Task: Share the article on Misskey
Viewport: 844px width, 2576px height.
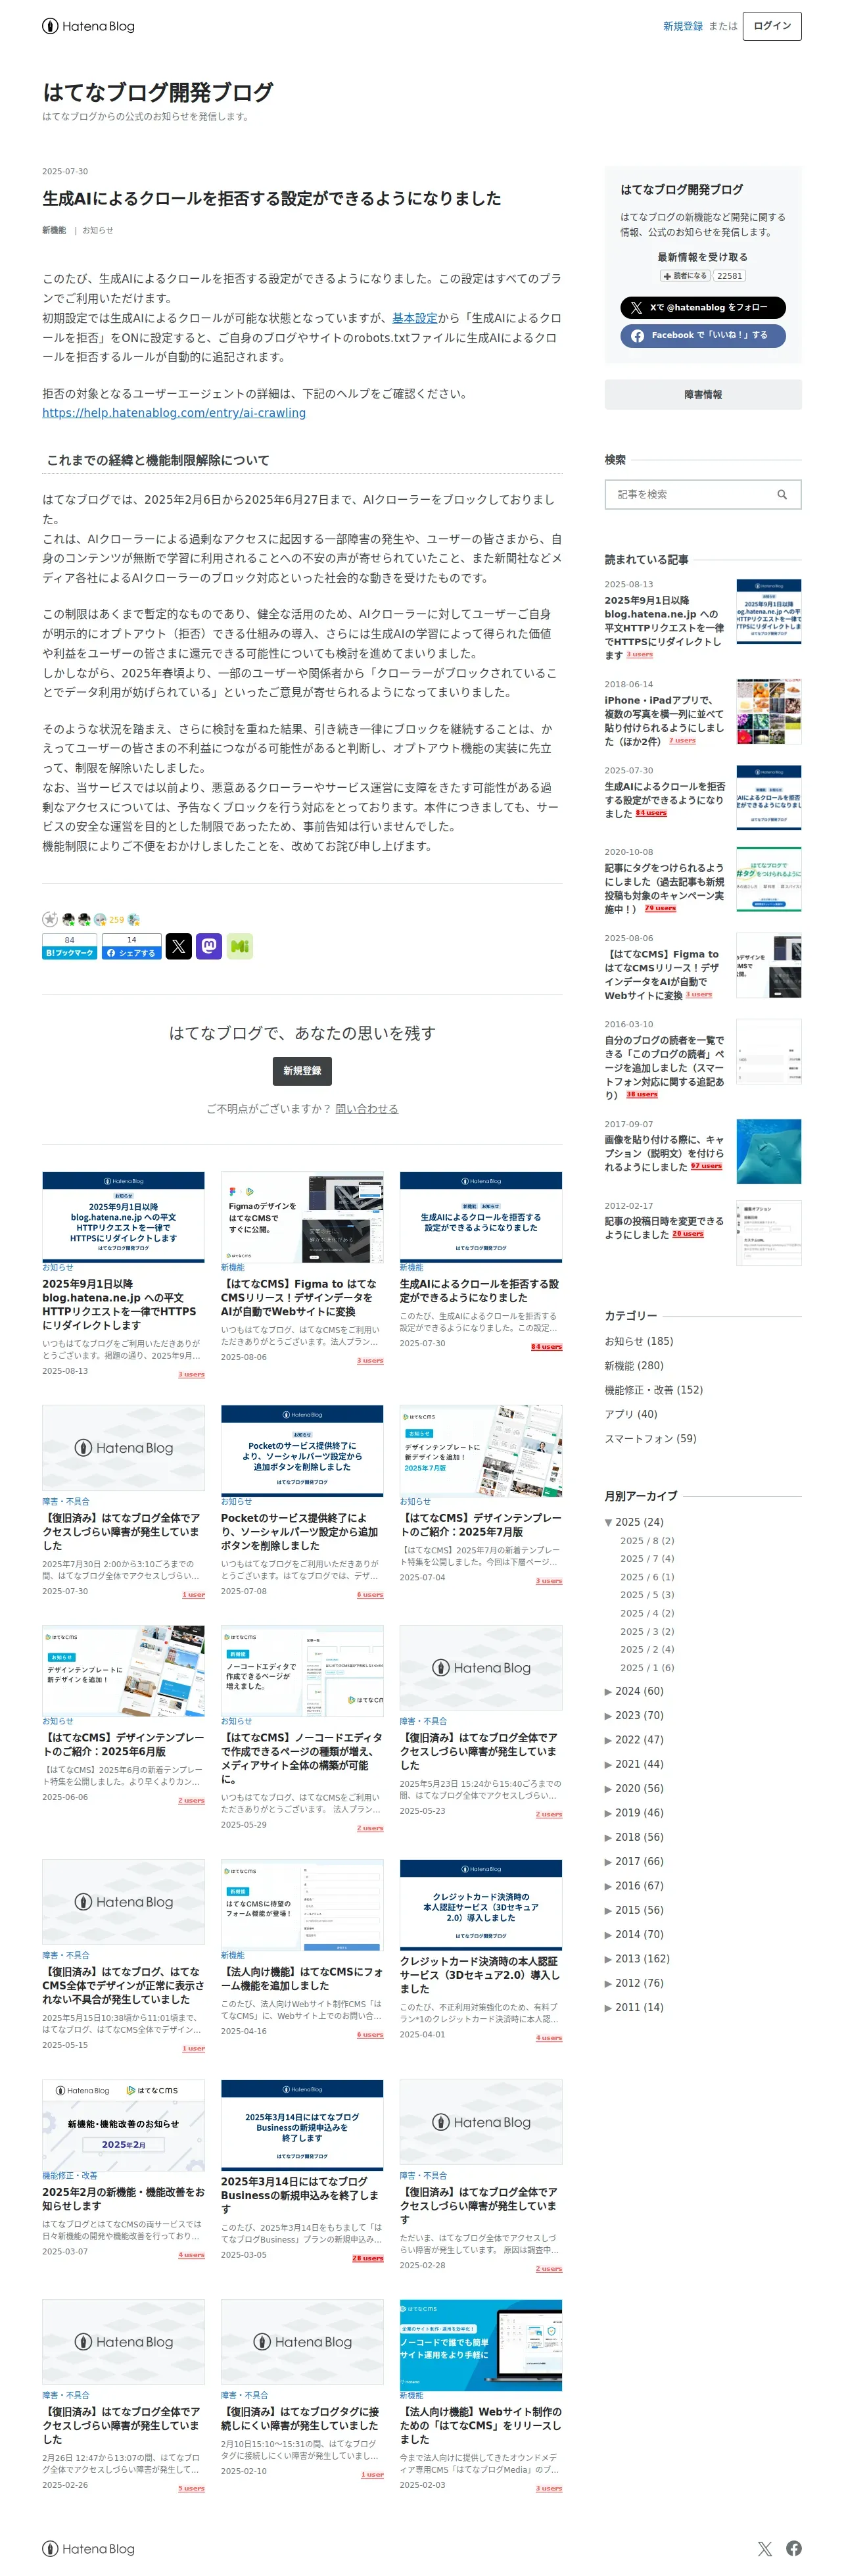Action: (239, 946)
